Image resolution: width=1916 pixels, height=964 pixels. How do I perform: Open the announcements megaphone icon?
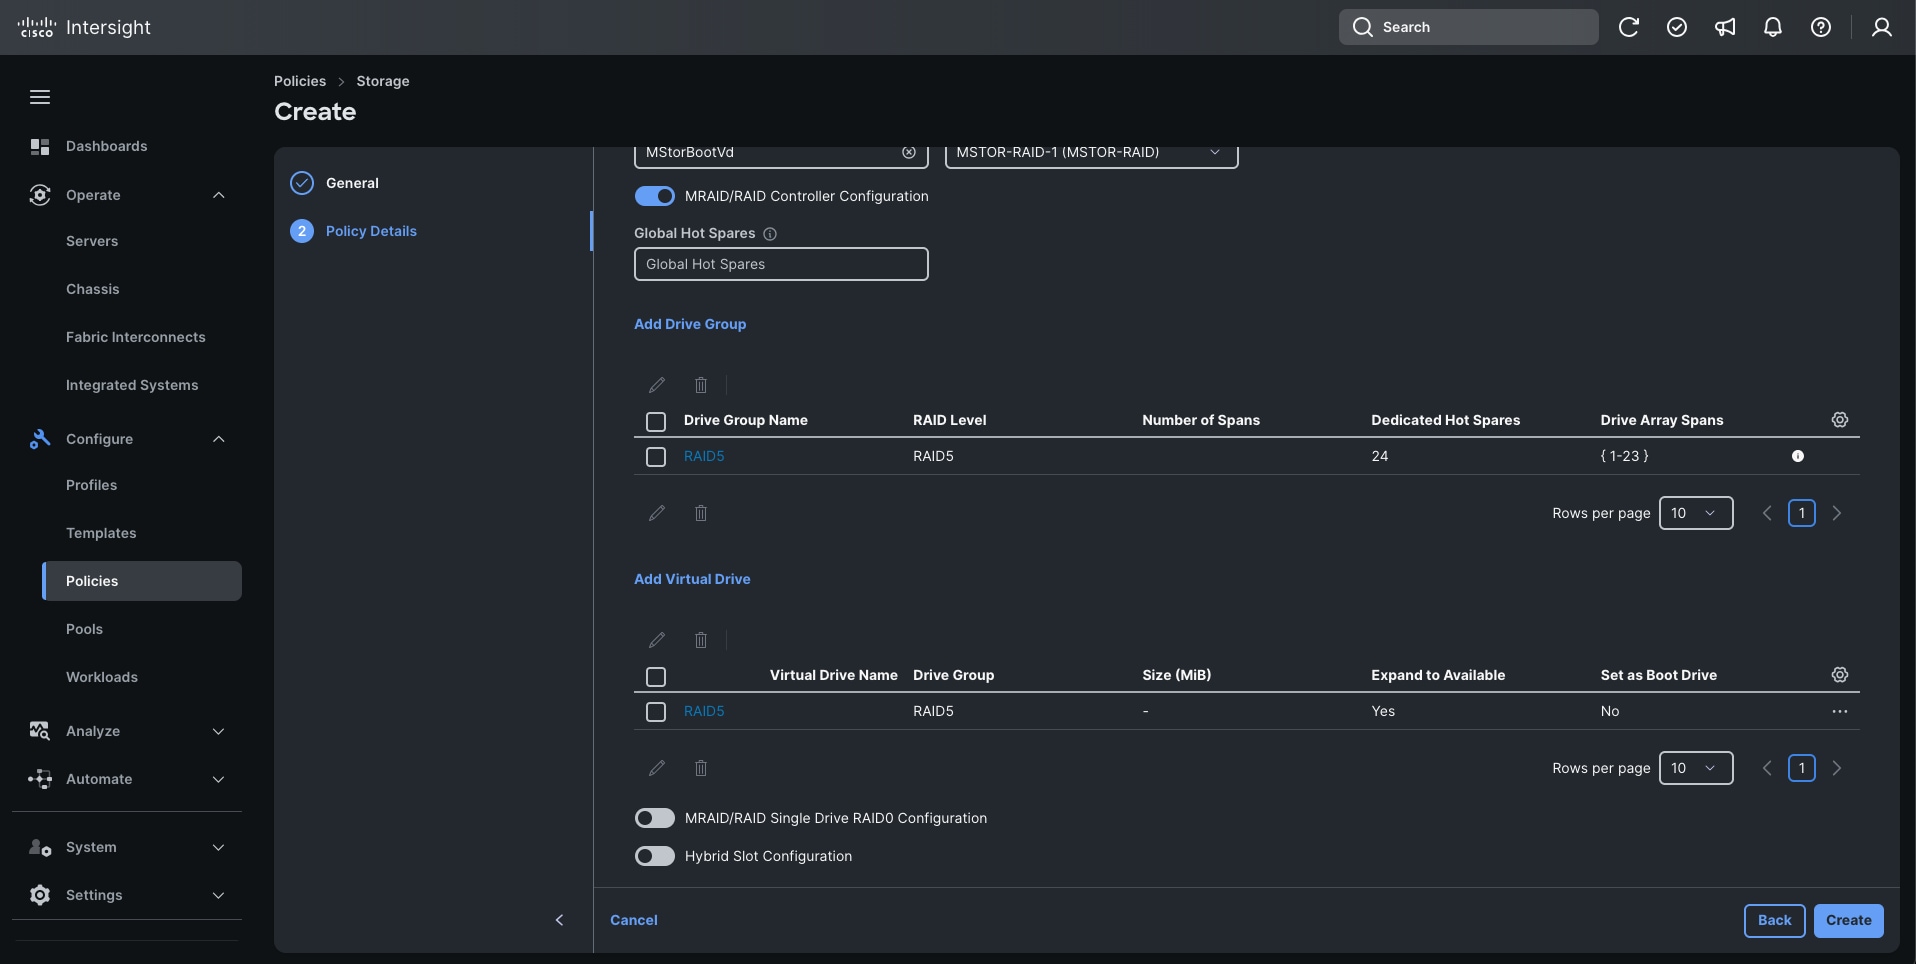(1724, 27)
